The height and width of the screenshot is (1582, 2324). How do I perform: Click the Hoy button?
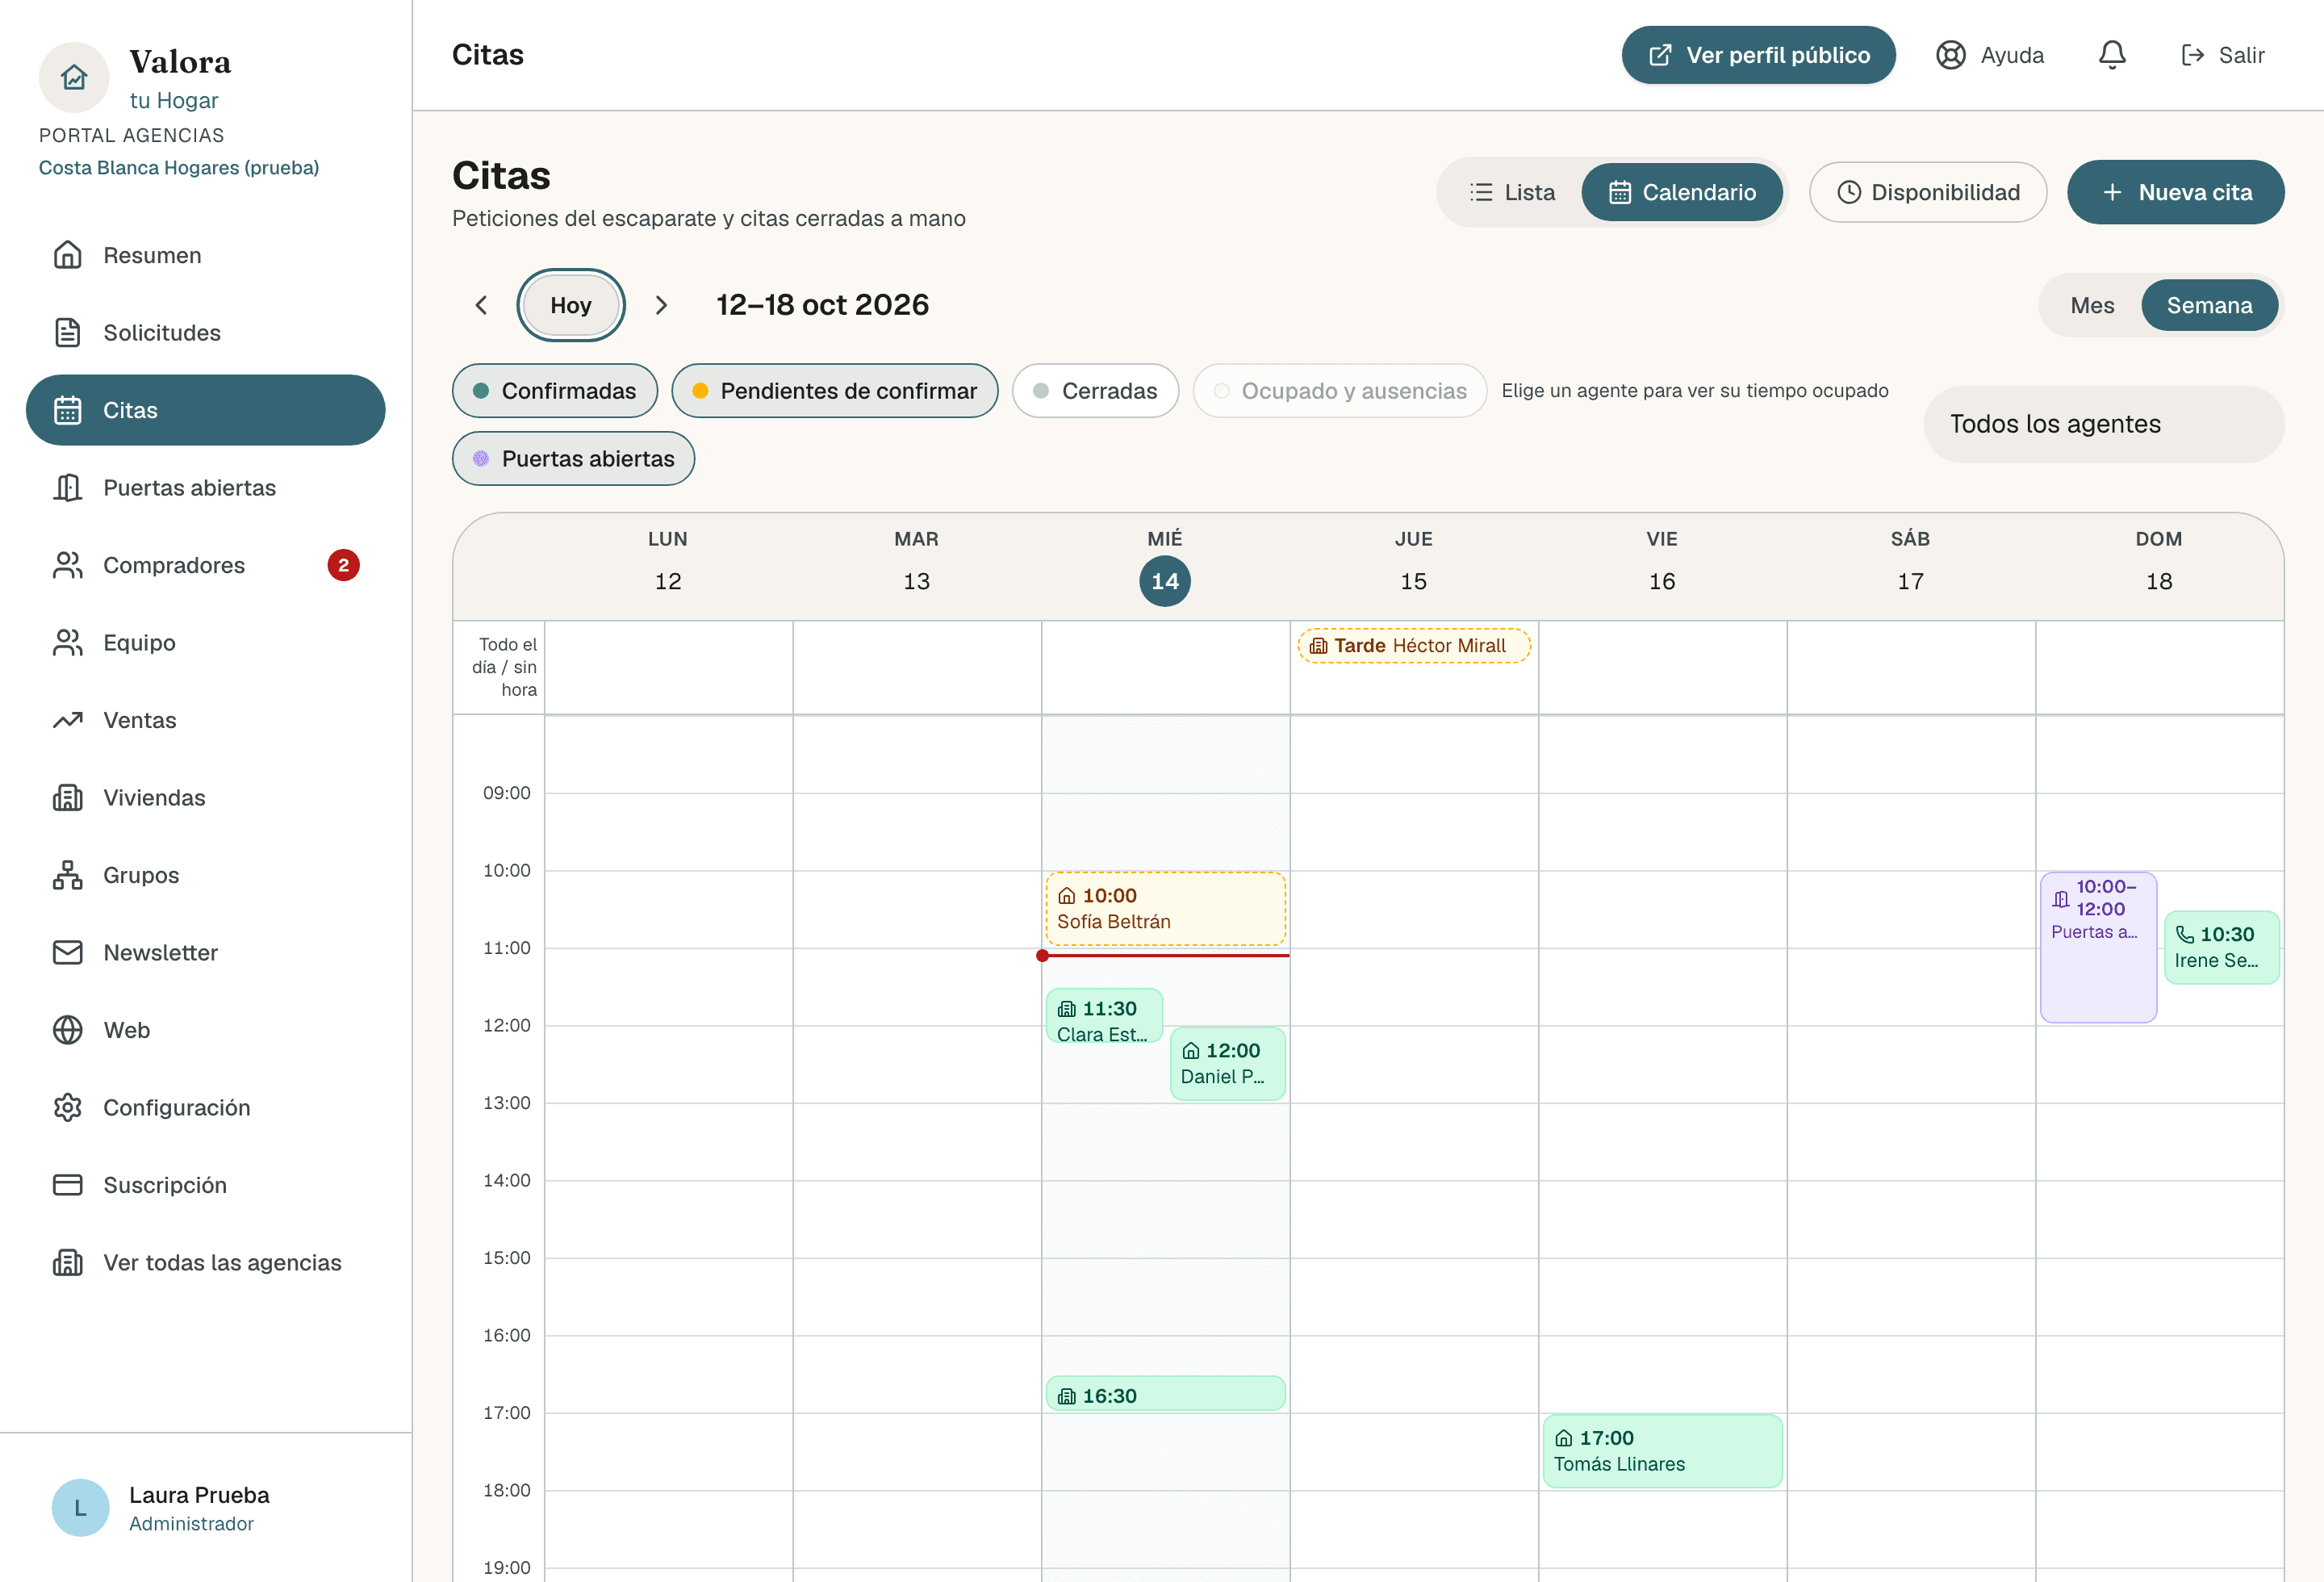point(571,305)
